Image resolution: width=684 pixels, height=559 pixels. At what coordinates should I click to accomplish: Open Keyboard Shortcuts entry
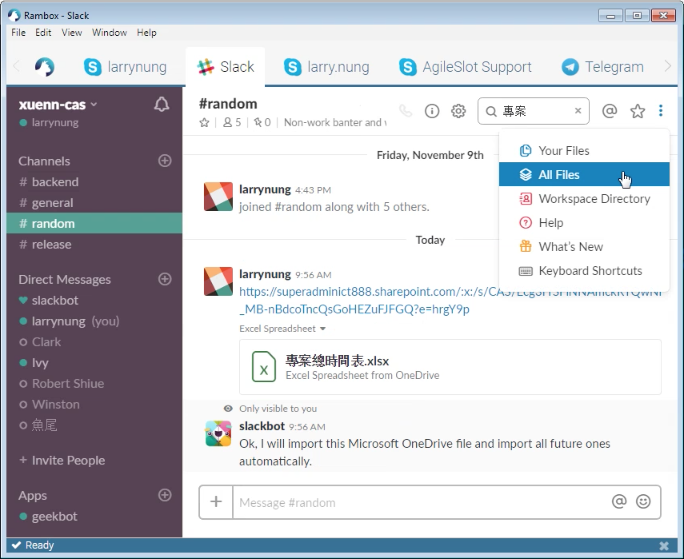click(x=584, y=271)
